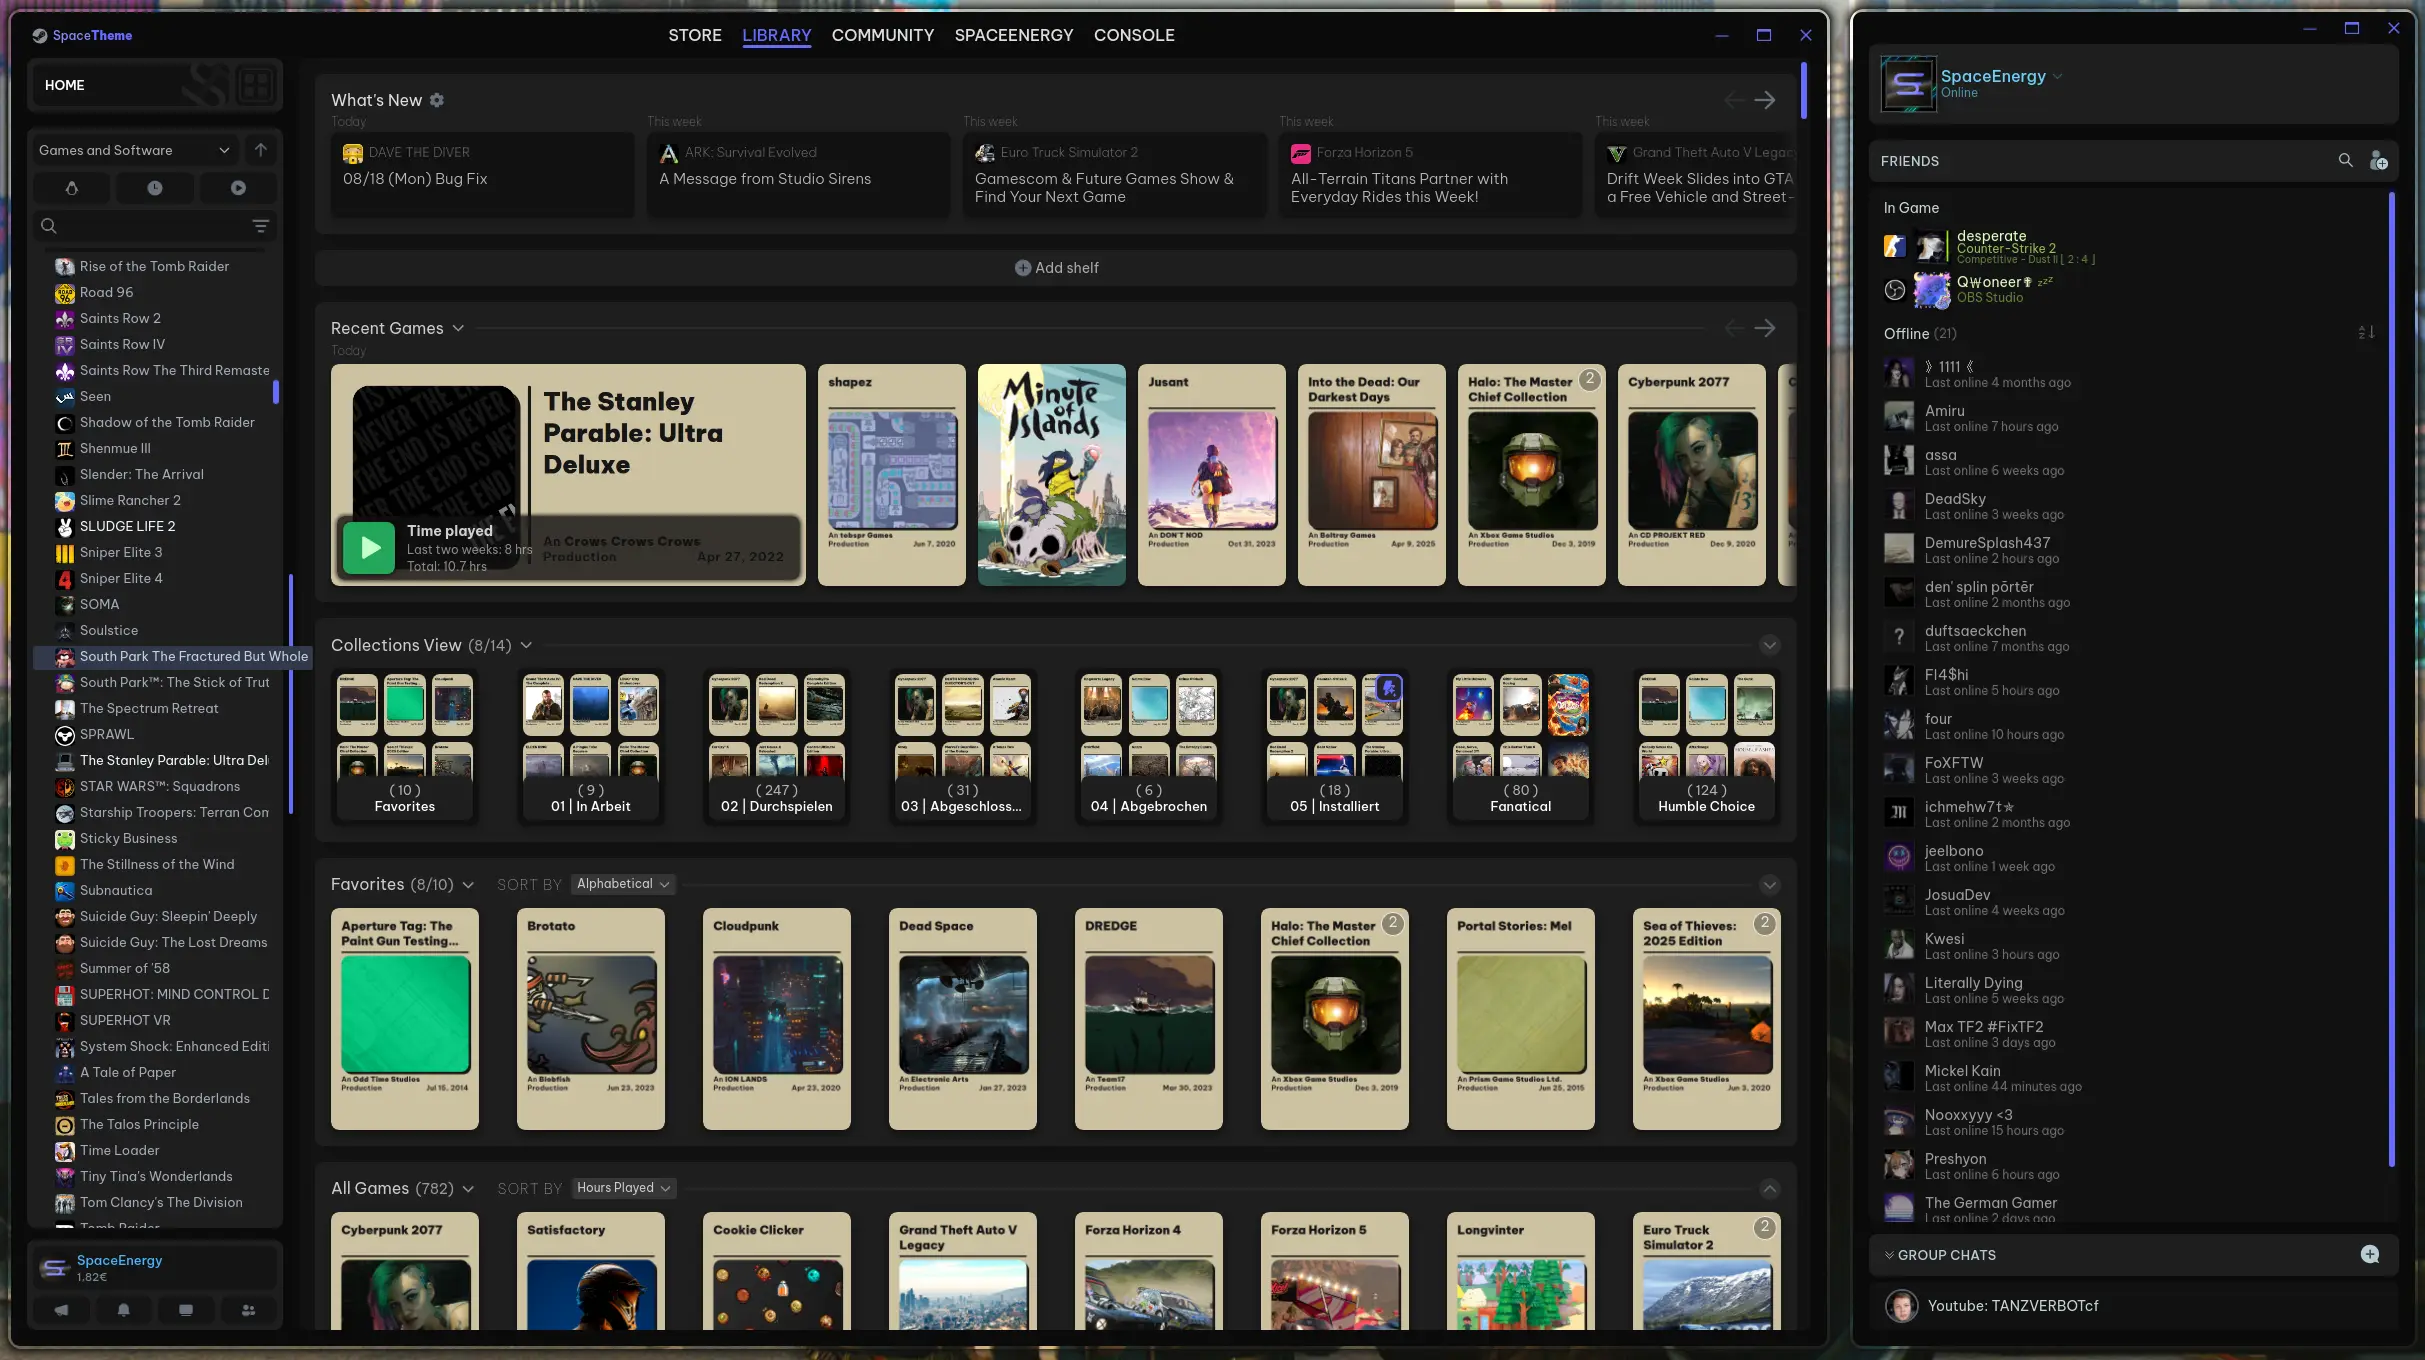
Task: Click the create group chat plus icon
Action: [x=2370, y=1255]
